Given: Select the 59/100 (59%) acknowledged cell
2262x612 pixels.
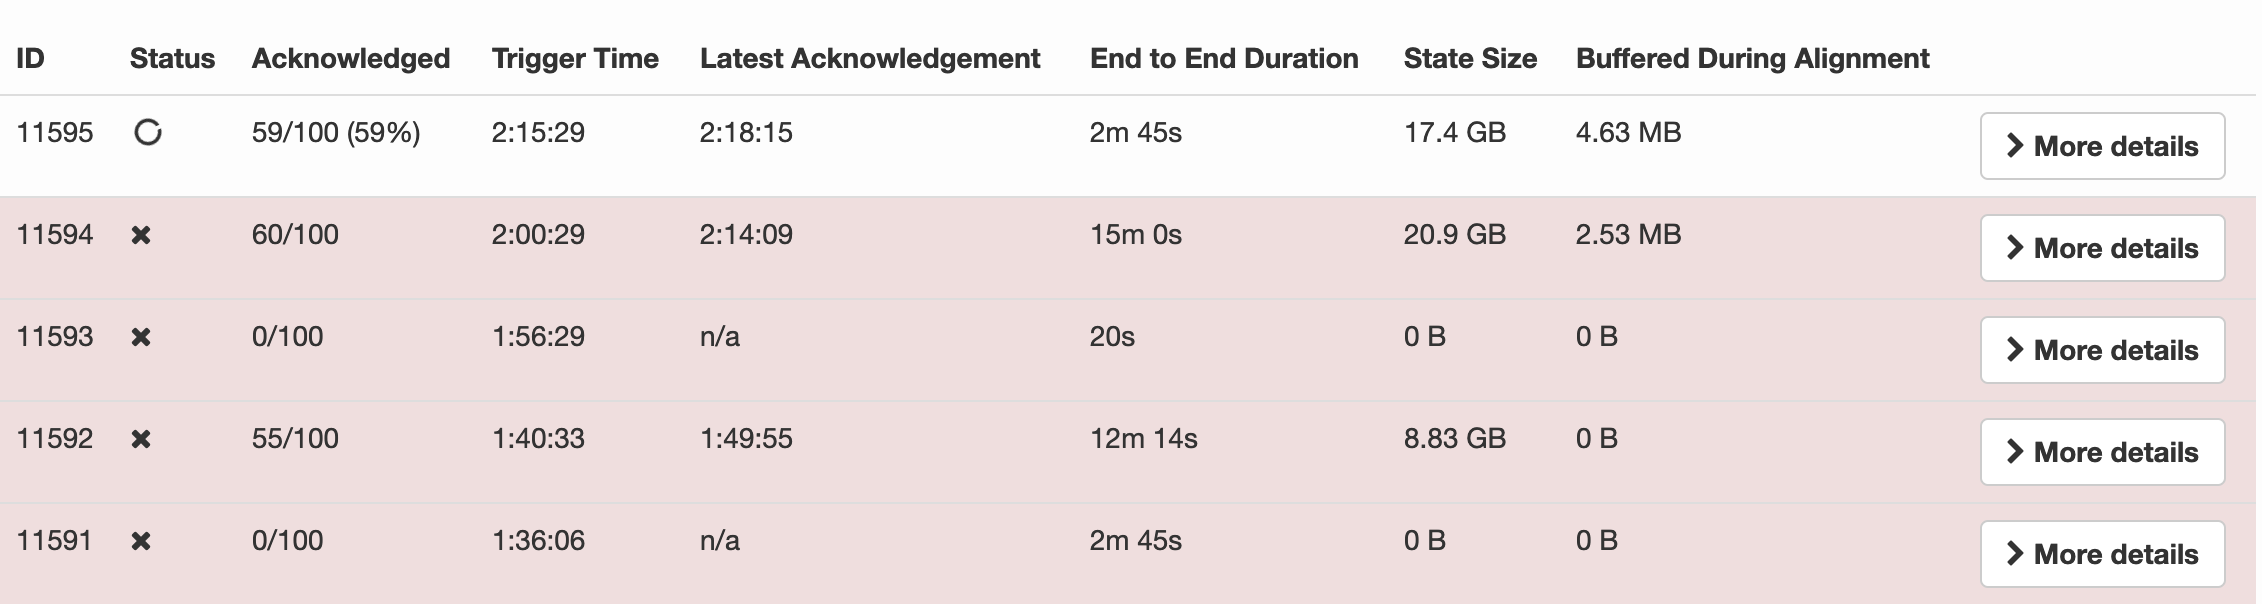Looking at the screenshot, I should (x=336, y=132).
